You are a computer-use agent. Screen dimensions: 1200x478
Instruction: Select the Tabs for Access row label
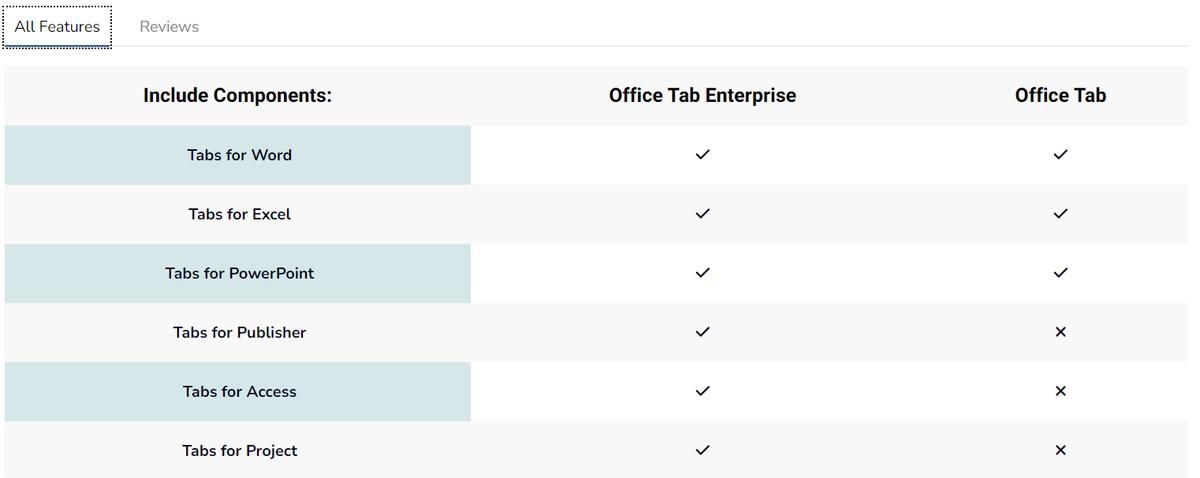point(239,391)
